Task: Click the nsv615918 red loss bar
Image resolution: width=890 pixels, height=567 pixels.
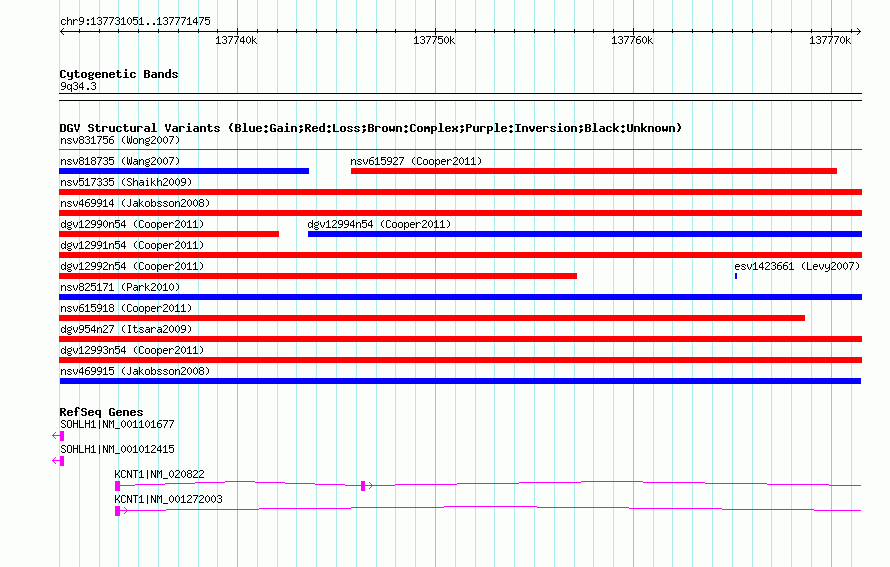Action: [x=432, y=318]
